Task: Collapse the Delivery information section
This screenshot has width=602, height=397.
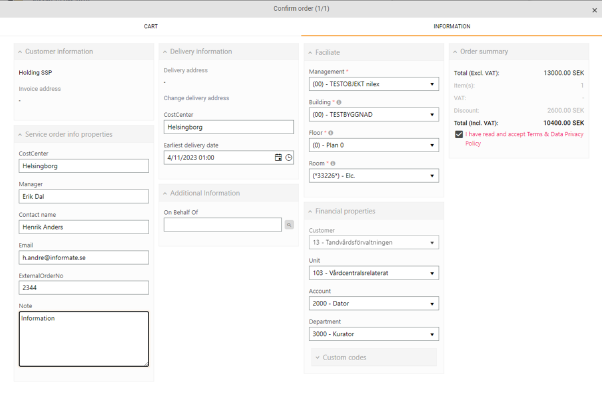Action: click(x=228, y=51)
